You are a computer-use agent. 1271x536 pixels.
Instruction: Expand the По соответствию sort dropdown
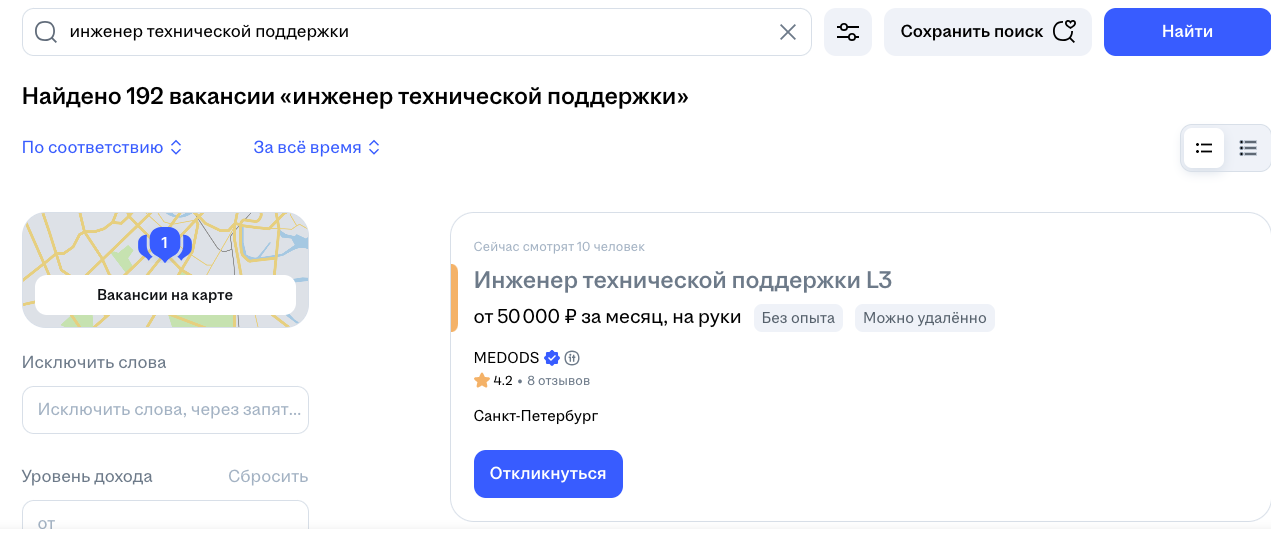click(102, 147)
